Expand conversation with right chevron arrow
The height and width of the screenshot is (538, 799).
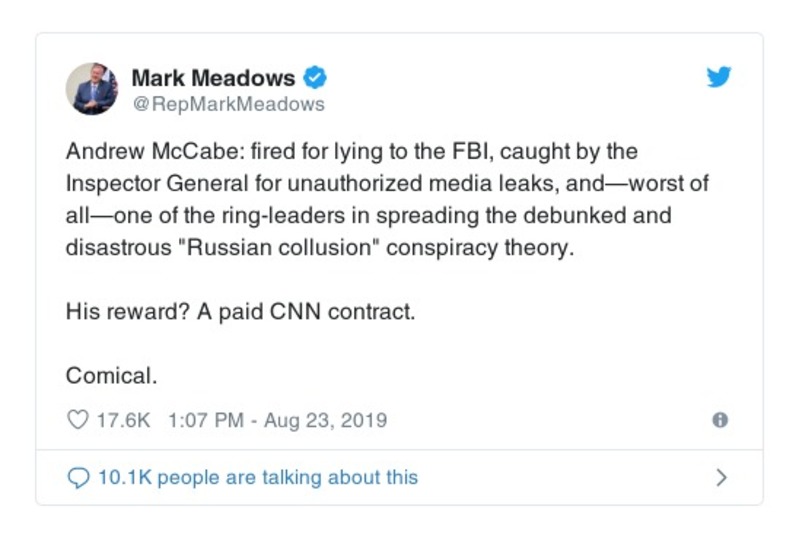pos(720,478)
